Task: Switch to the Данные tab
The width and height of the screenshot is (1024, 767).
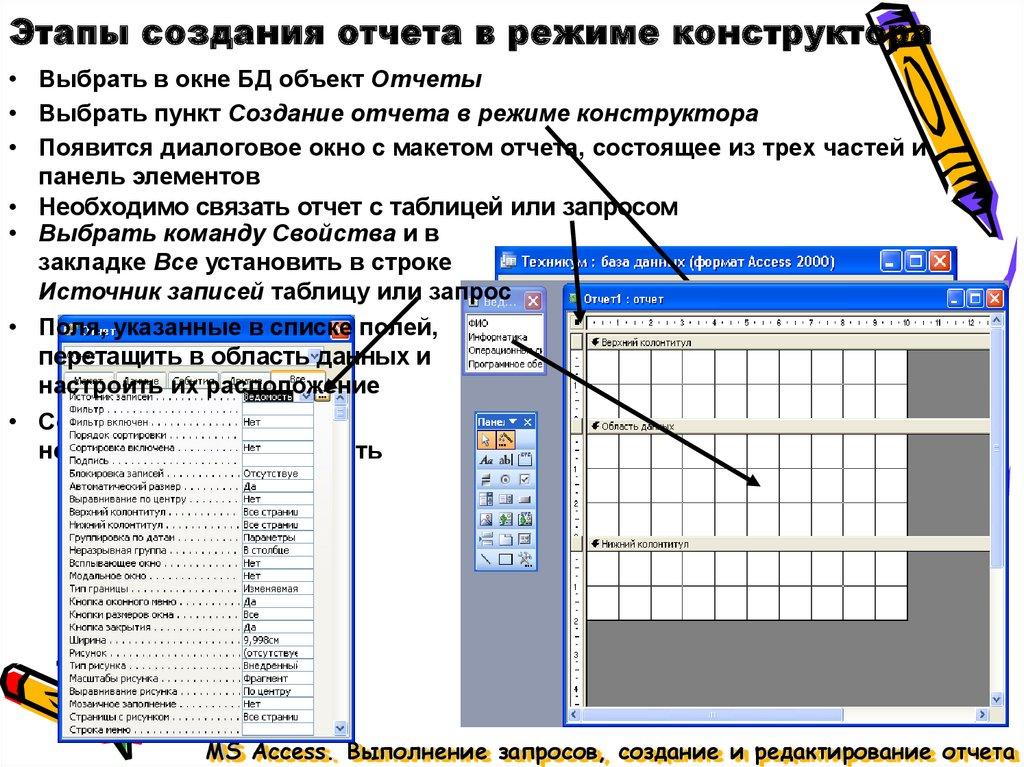Action: 138,379
